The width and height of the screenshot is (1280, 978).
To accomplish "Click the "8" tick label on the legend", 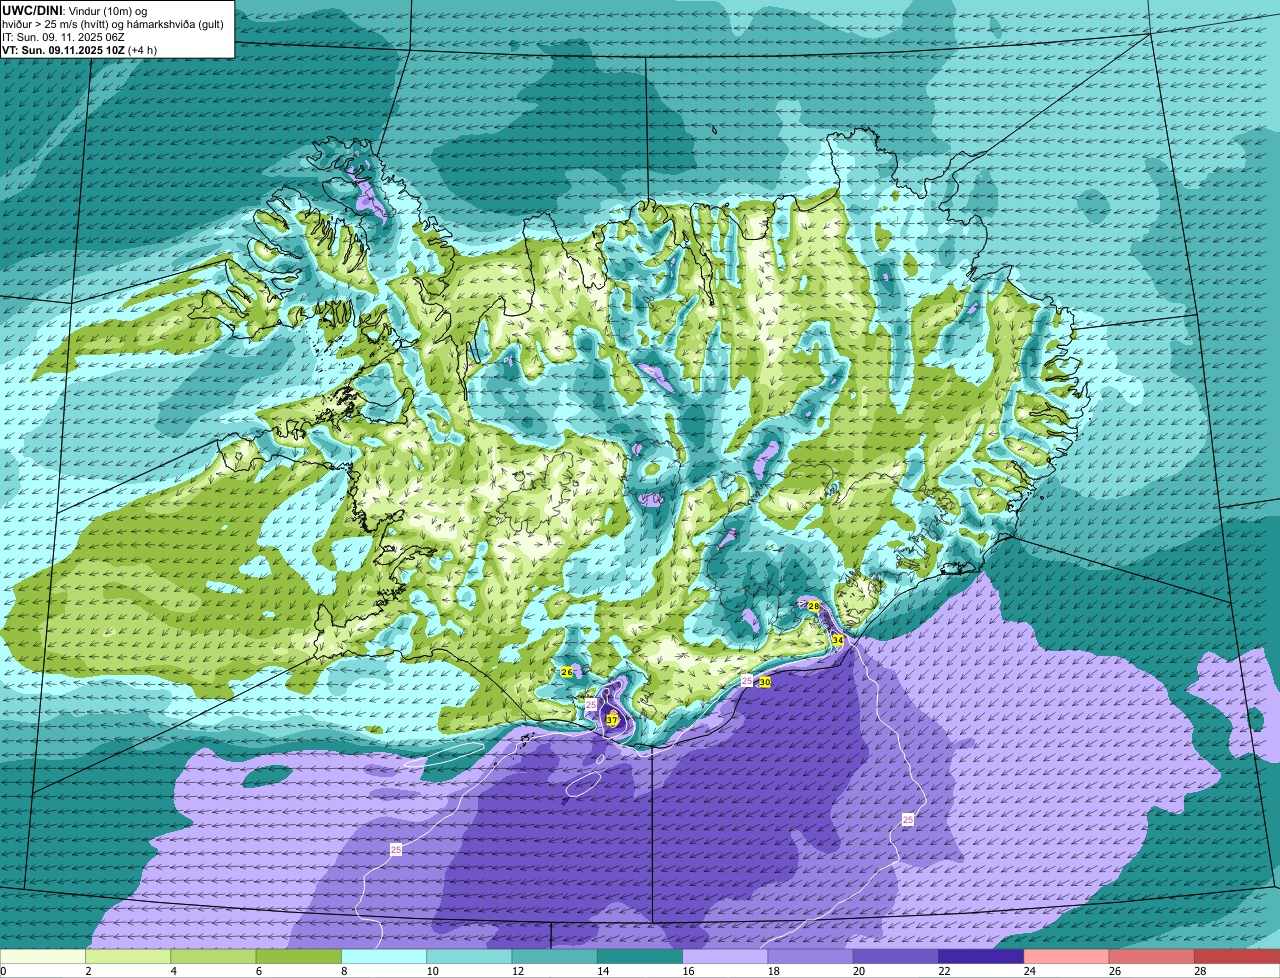I will tap(343, 971).
